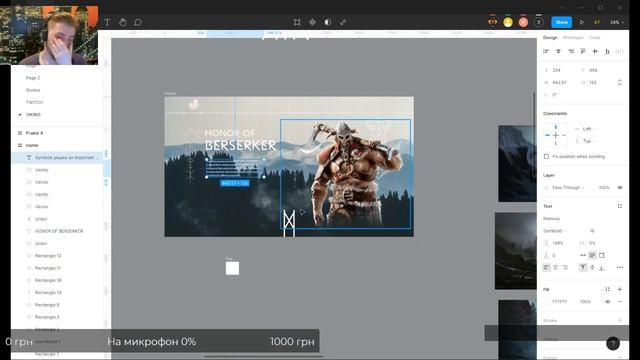
Task: Select the Frame 4 layer
Action: (34, 133)
